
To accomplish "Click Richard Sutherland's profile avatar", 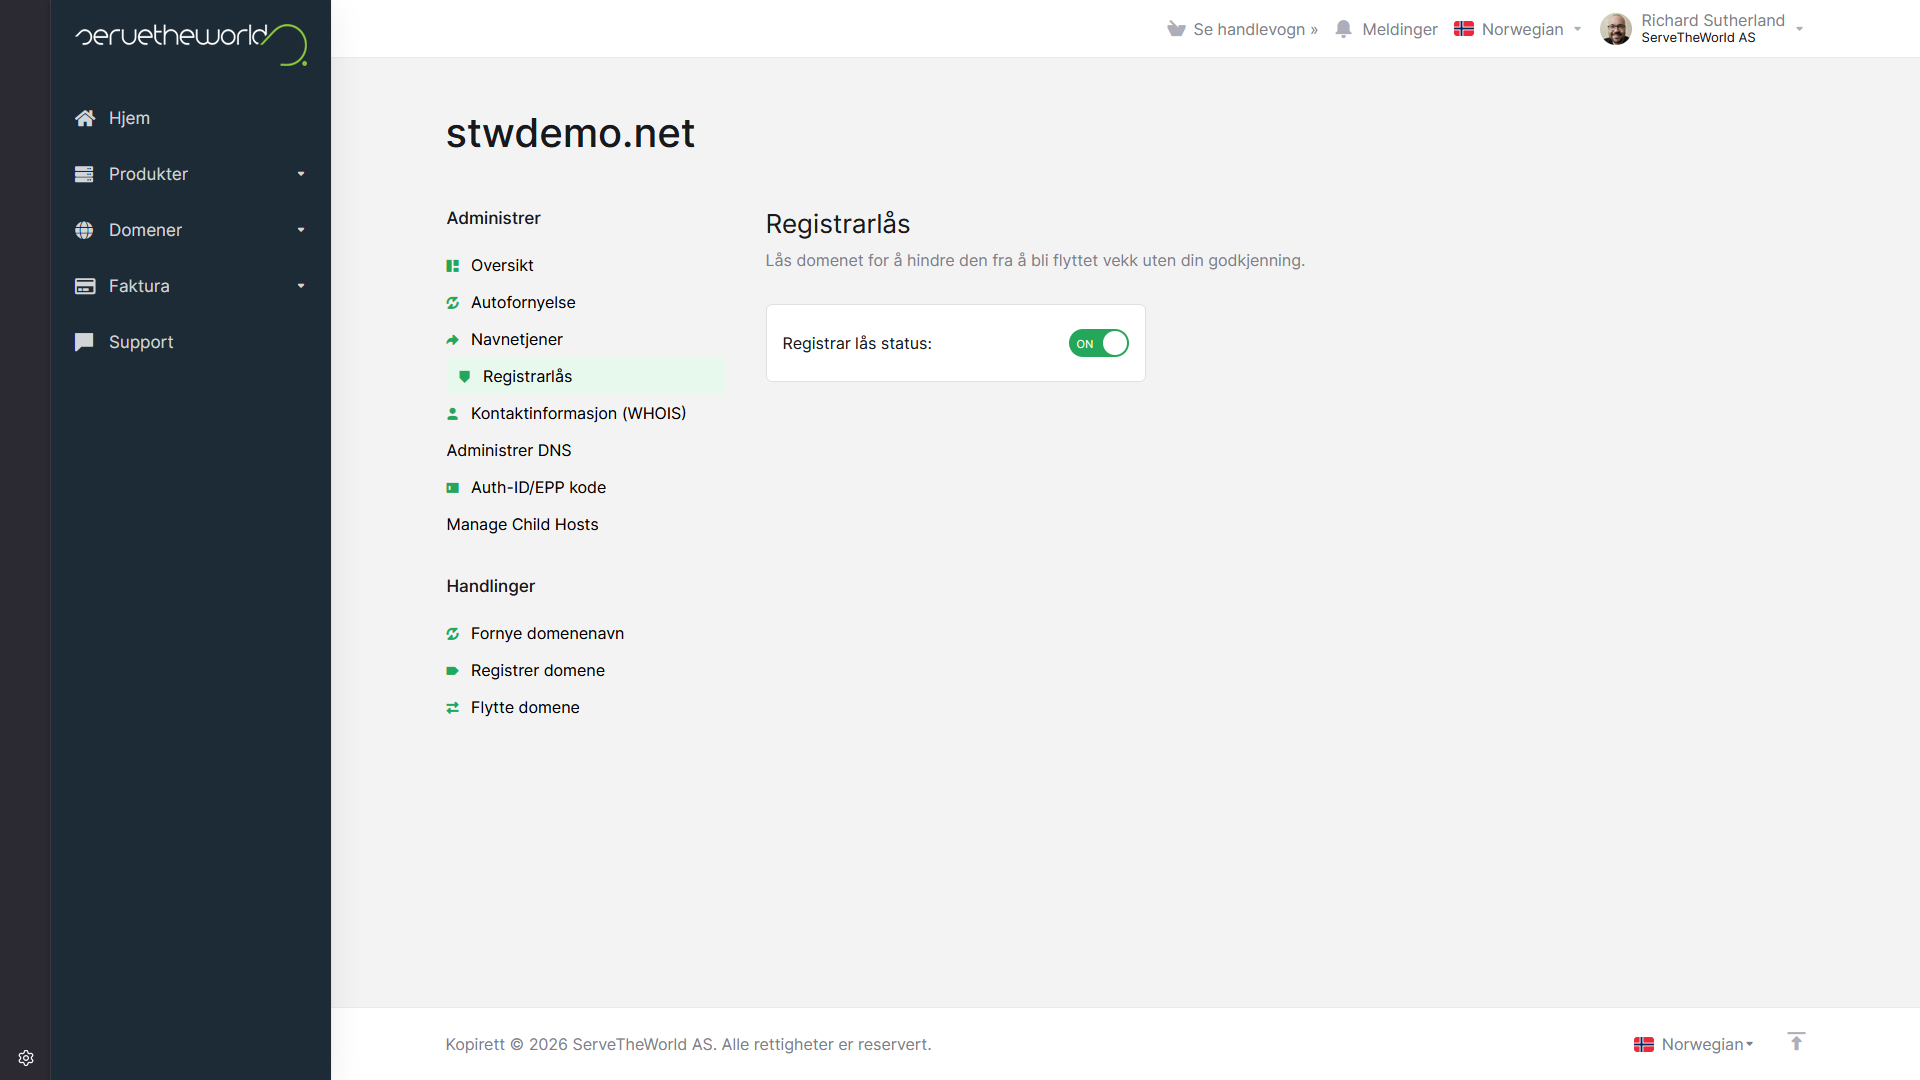I will tap(1615, 29).
